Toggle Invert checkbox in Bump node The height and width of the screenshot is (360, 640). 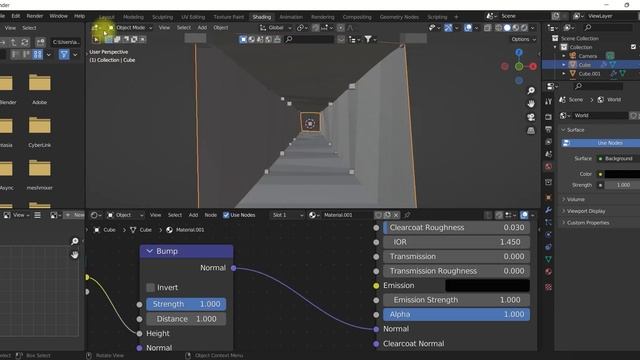pos(150,287)
